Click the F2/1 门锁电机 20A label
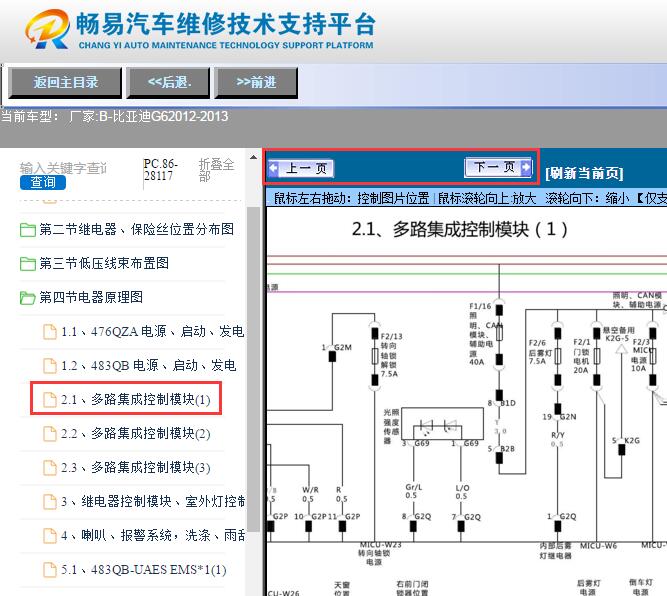The image size is (667, 596). pos(581,356)
